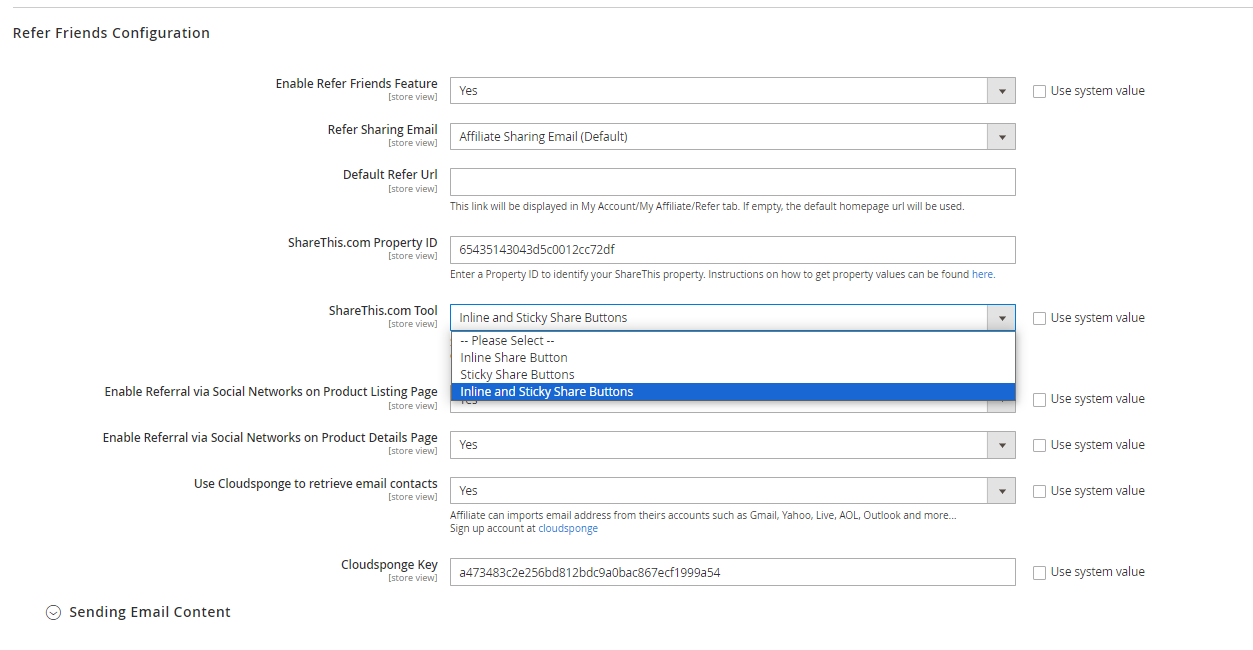Click the Default Refer Url input field
Screen dimensions: 1253x650
coord(732,182)
